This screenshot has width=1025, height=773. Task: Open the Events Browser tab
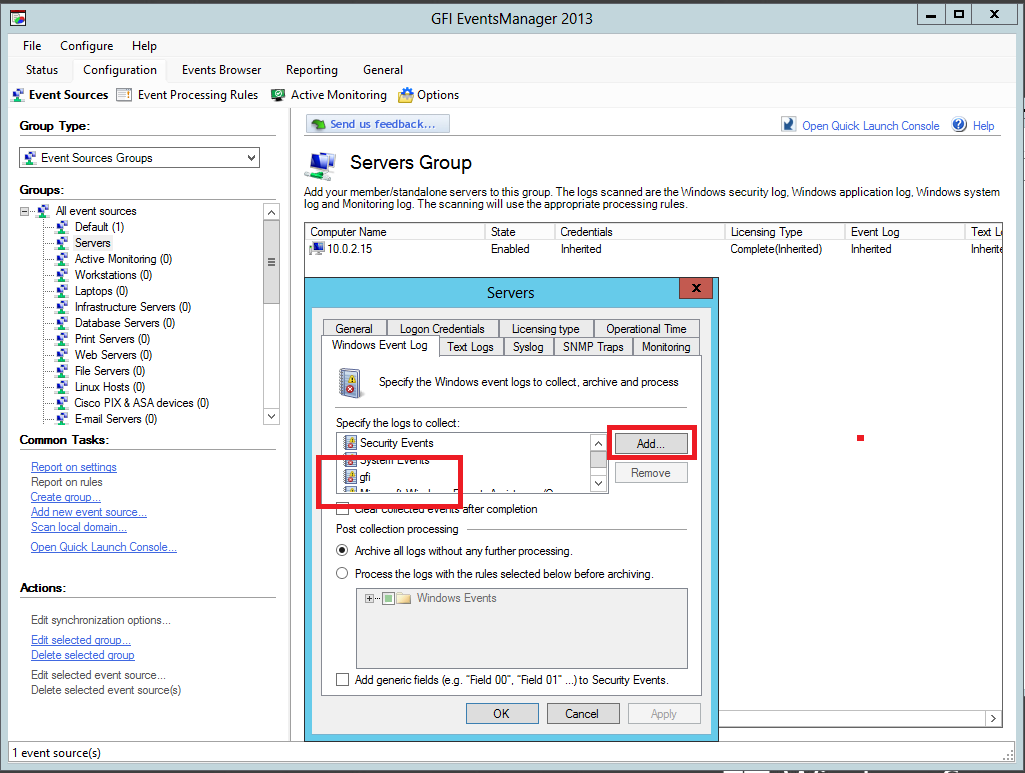coord(221,70)
